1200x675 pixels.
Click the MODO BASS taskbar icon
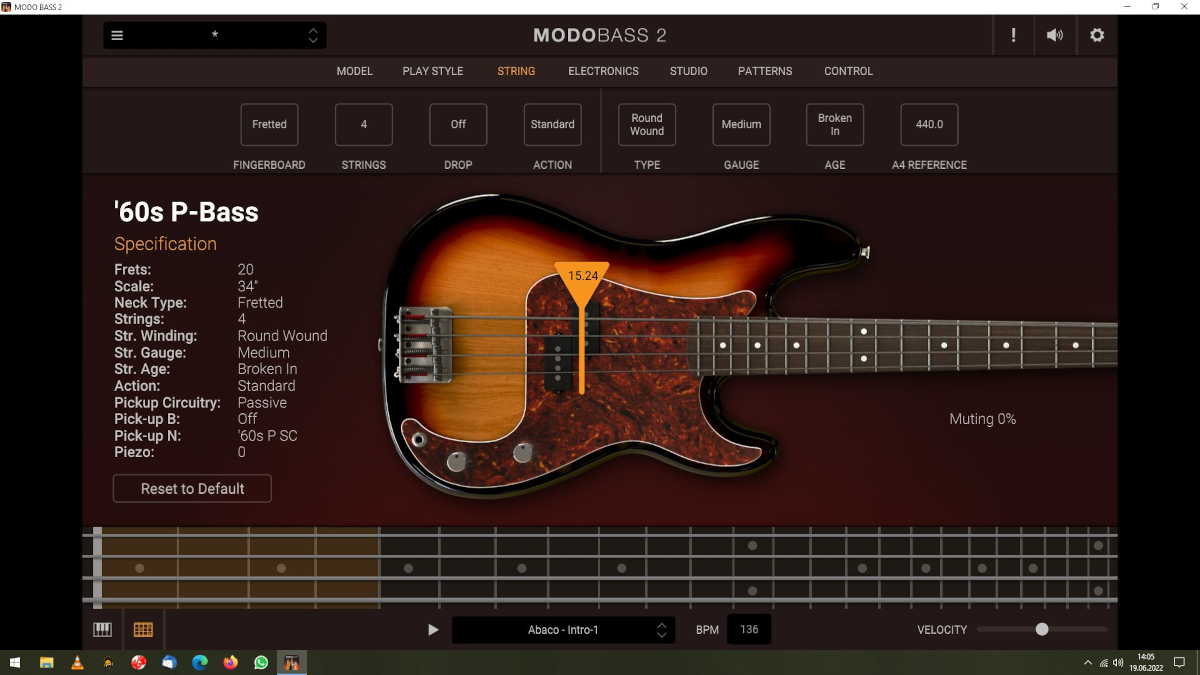pos(292,662)
